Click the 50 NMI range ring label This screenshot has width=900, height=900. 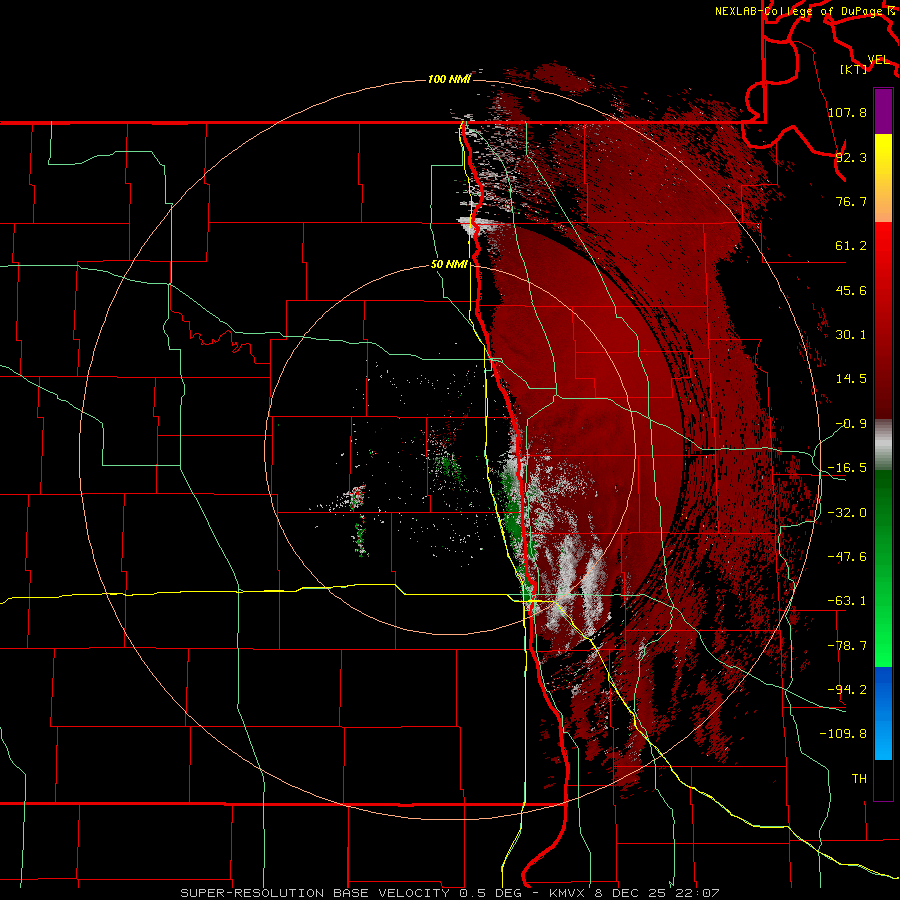(x=449, y=264)
